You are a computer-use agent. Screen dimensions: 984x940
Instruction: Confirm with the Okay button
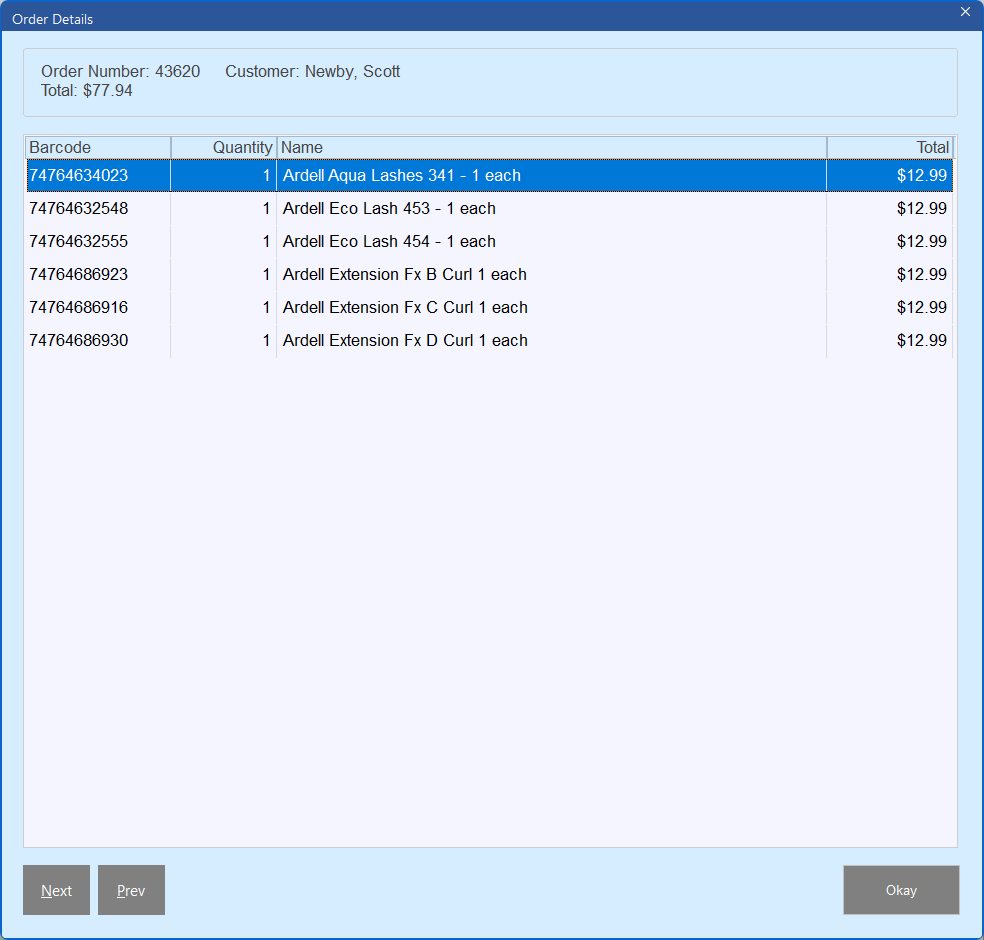[x=901, y=890]
